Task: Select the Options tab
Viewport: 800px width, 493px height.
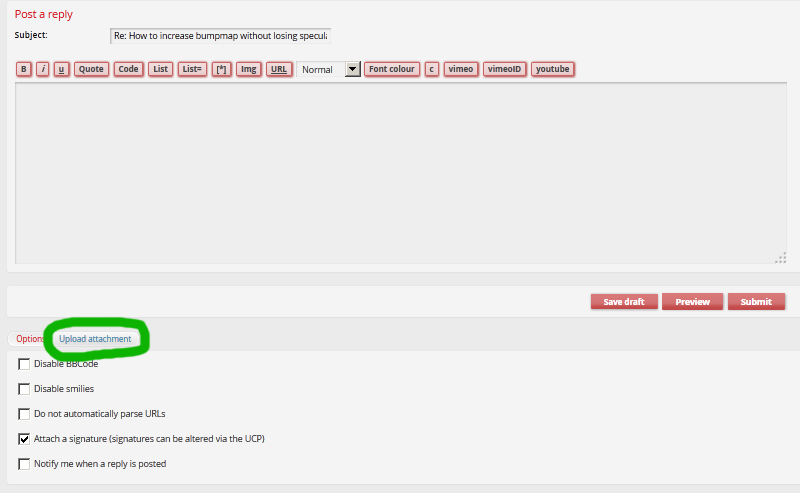Action: (29, 339)
